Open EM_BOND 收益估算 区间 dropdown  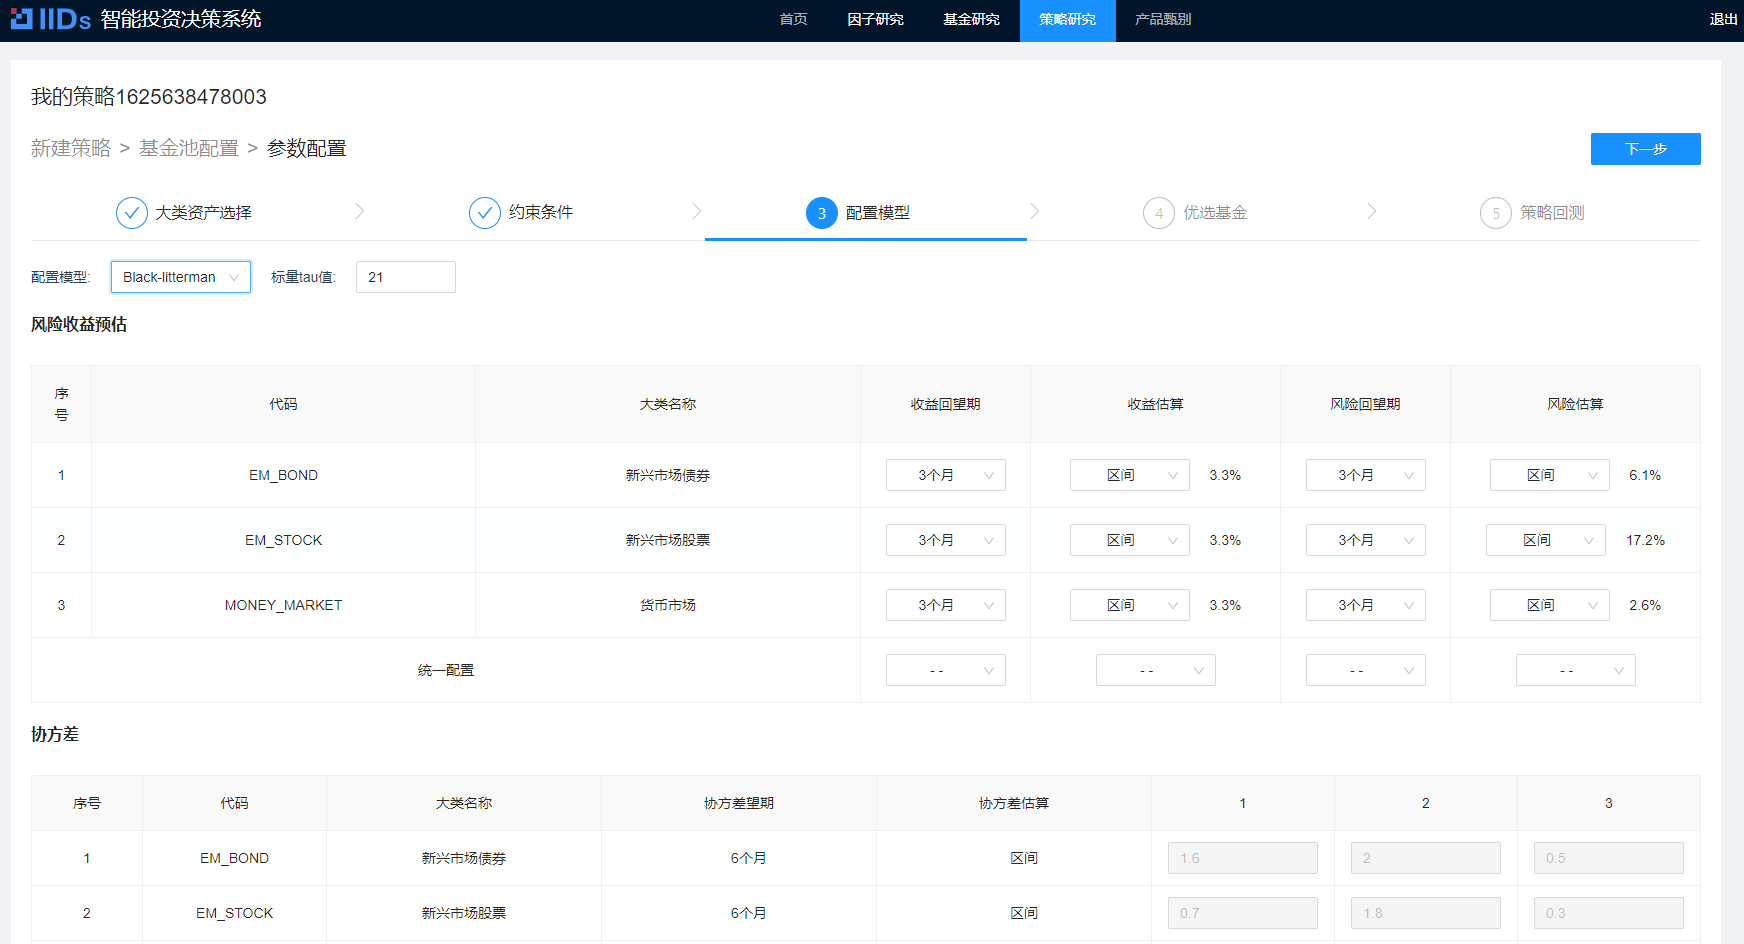tap(1130, 475)
